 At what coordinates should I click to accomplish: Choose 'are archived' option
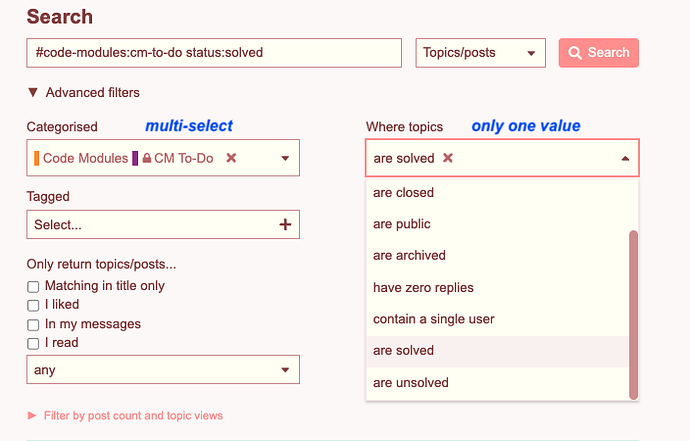497,256
